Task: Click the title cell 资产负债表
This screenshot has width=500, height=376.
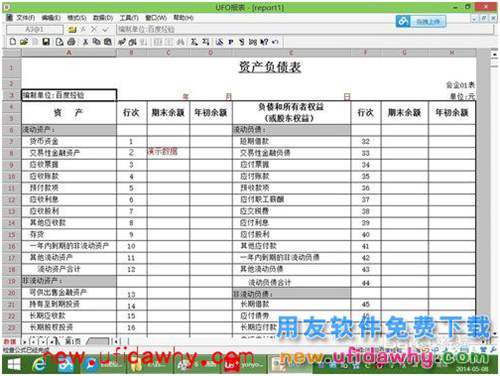Action: pos(270,67)
